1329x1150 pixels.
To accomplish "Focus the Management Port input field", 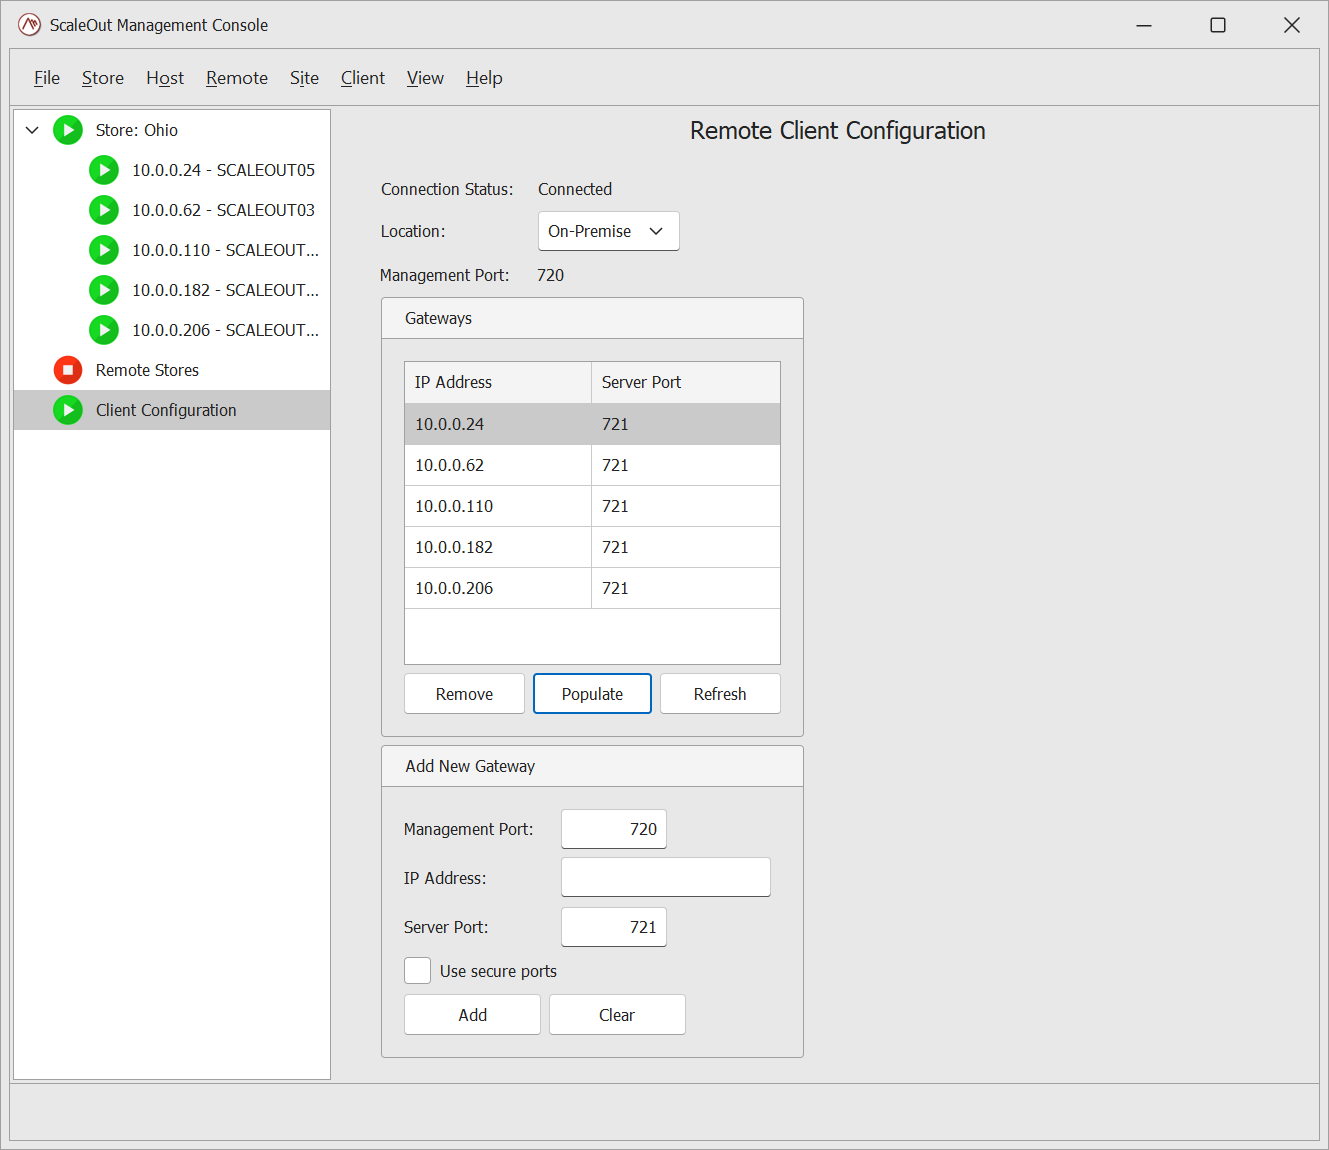I will point(614,829).
